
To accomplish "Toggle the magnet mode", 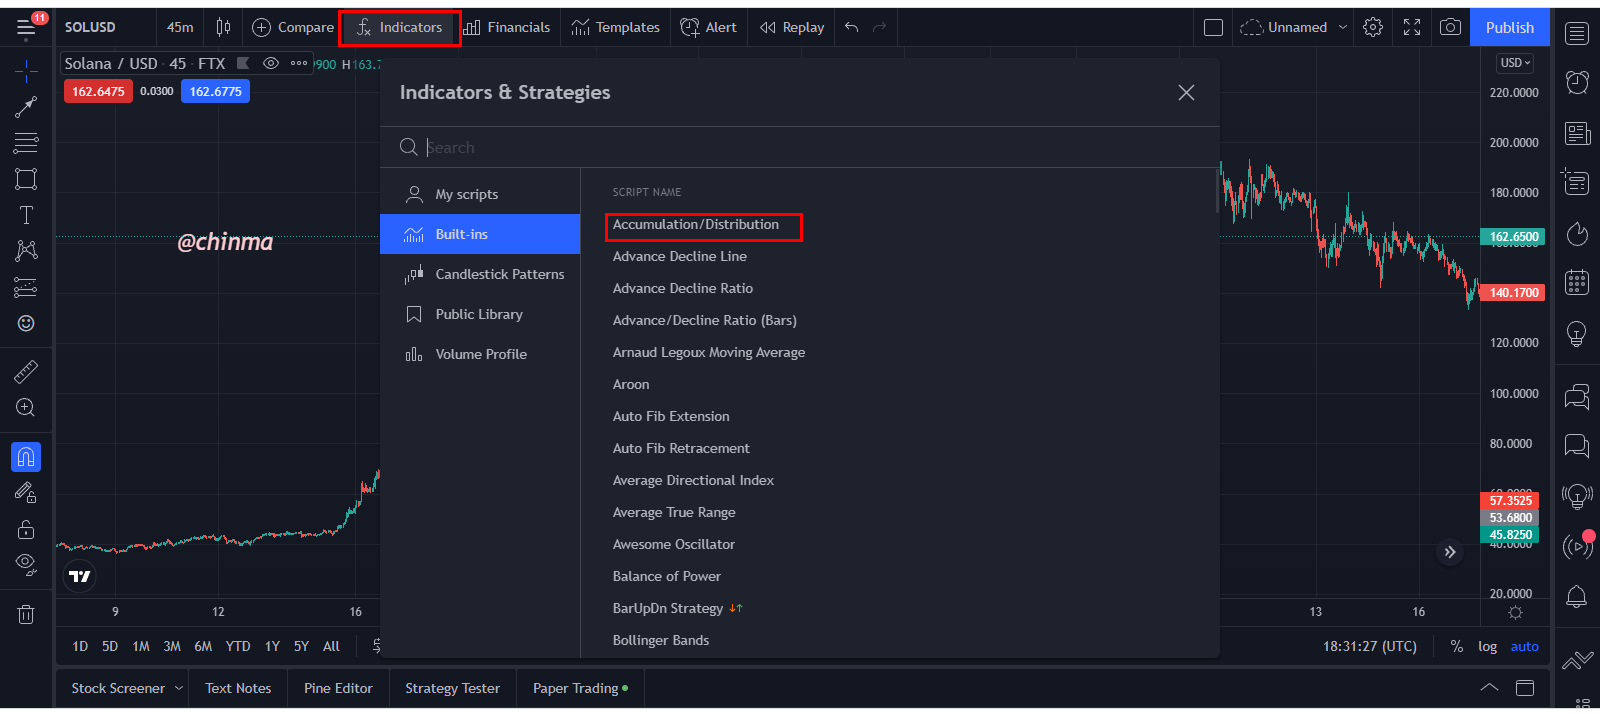I will pos(26,457).
